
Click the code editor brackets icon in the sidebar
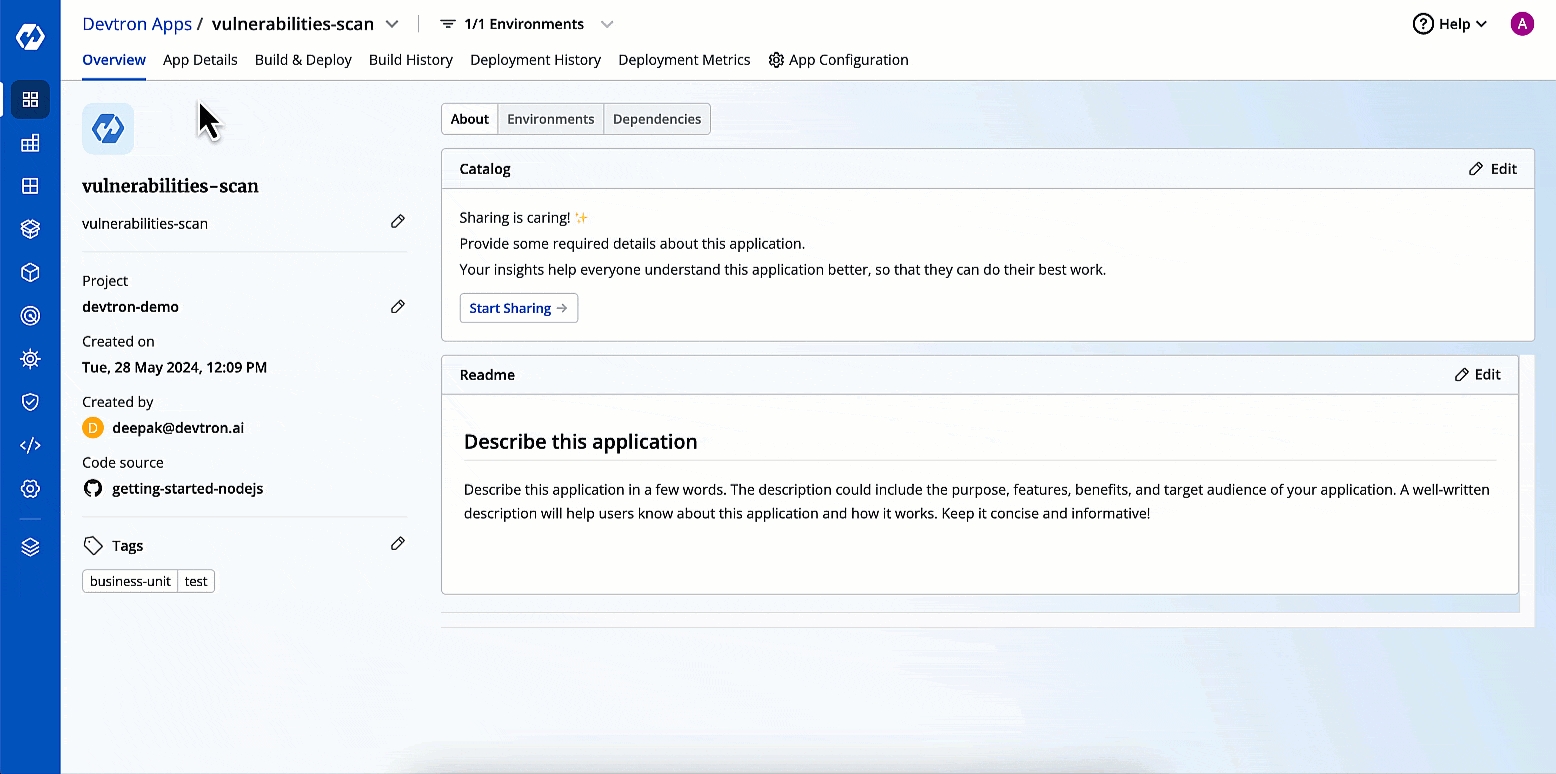[30, 445]
